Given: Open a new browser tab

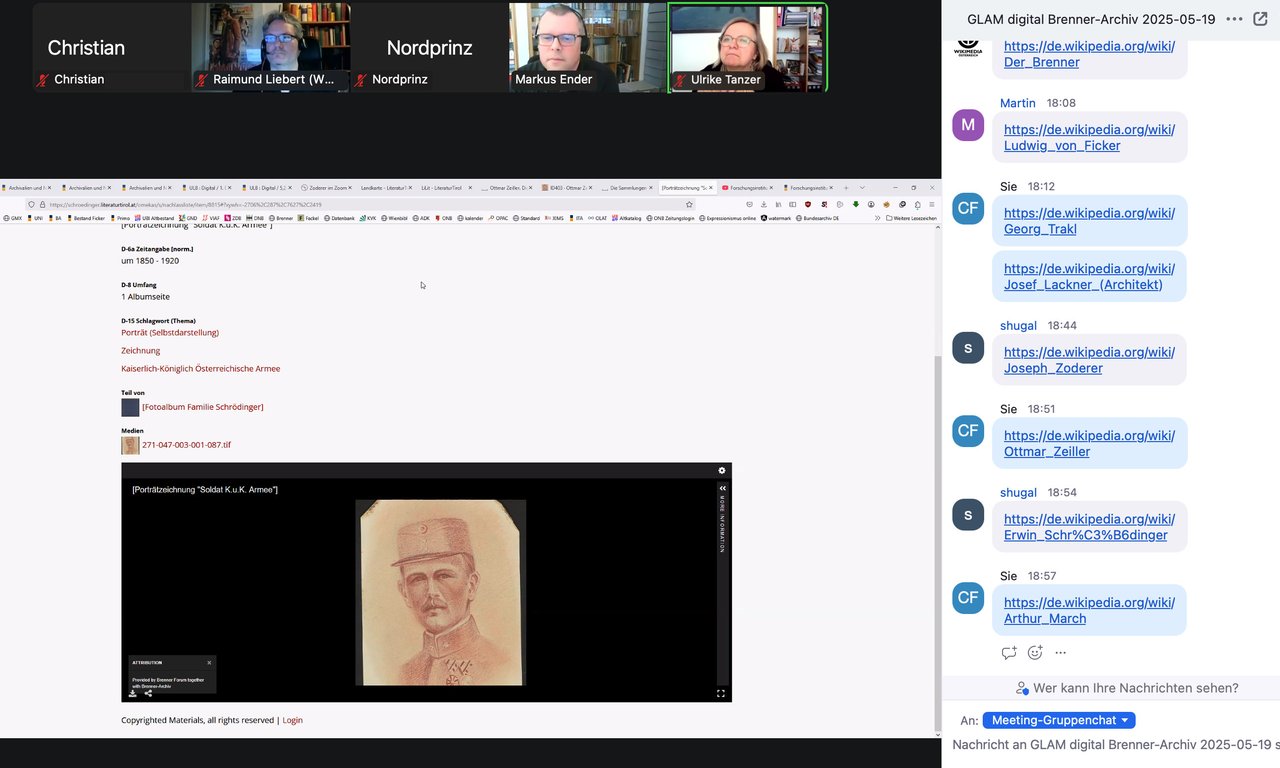Looking at the screenshot, I should click(846, 188).
